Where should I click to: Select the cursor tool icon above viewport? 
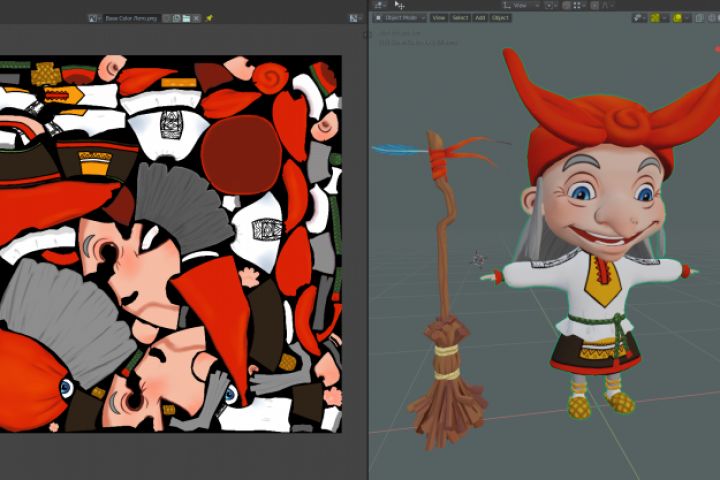pos(399,6)
